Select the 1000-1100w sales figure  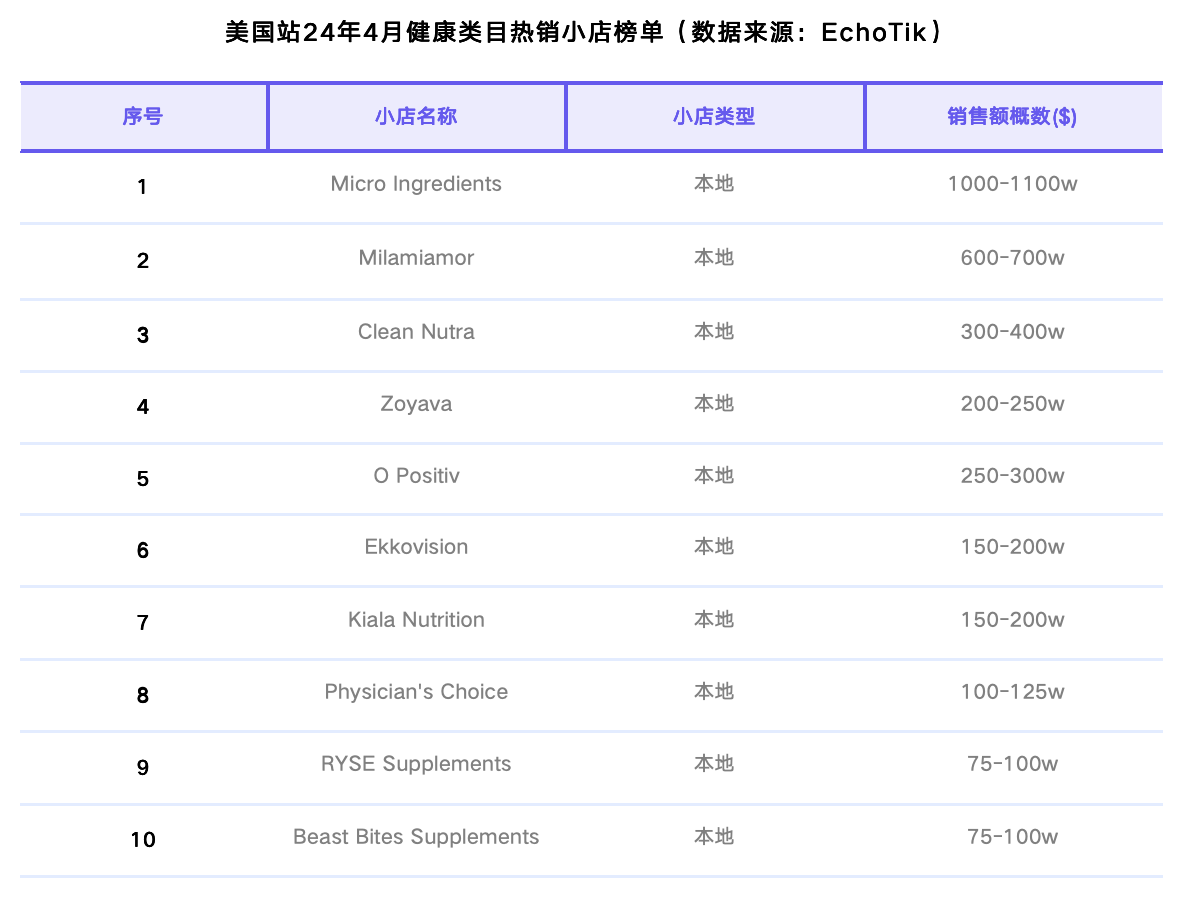(1012, 184)
